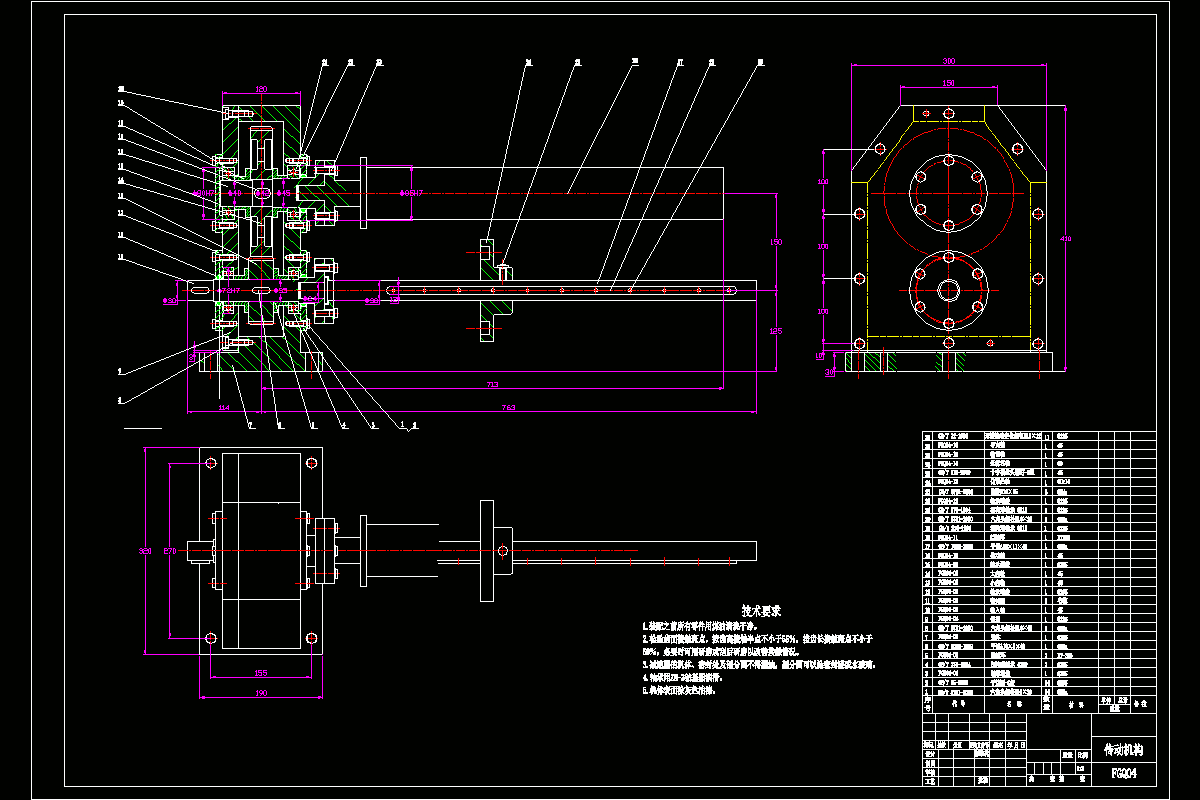Click the "180" width dimension text
Viewport: 1200px width, 800px height.
263,89
